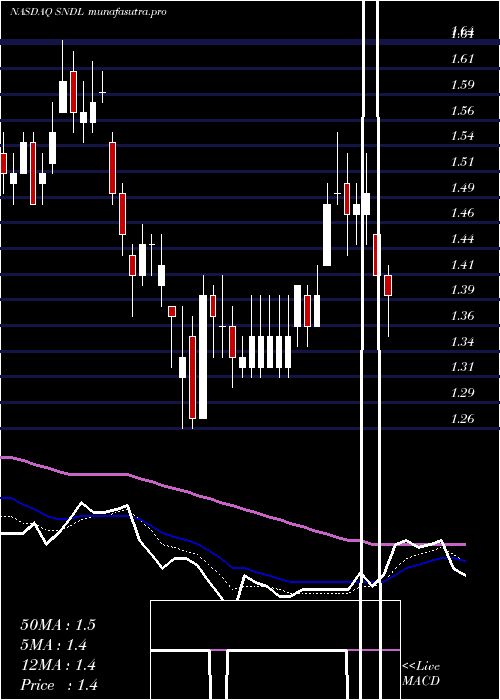Click the 1.34 price axis label
This screenshot has height=700, width=500.
[463, 342]
